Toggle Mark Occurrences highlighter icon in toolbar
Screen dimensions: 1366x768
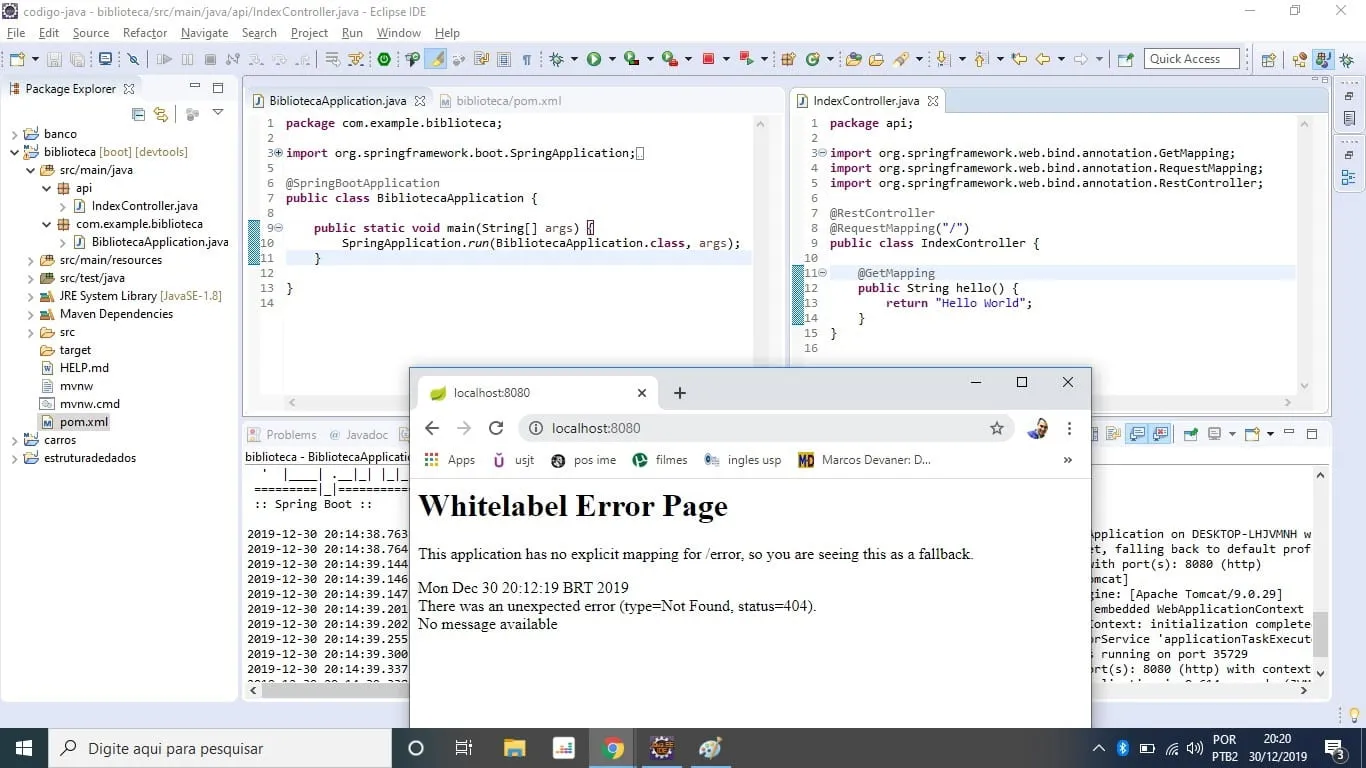tap(436, 59)
